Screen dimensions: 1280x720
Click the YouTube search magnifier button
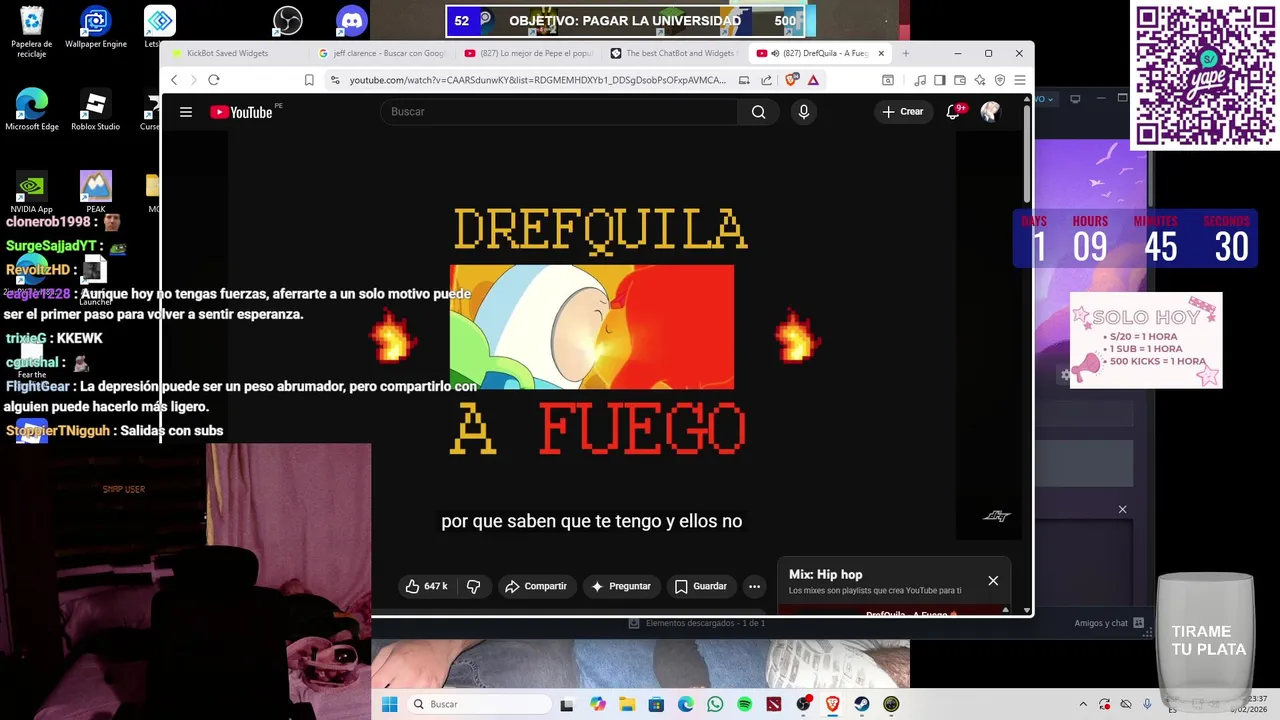click(x=758, y=112)
